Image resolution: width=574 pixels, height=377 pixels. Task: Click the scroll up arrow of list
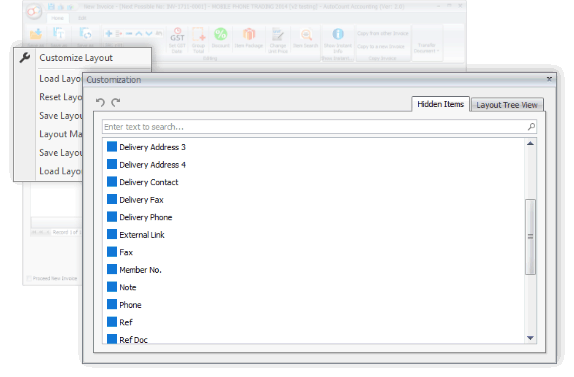click(530, 143)
